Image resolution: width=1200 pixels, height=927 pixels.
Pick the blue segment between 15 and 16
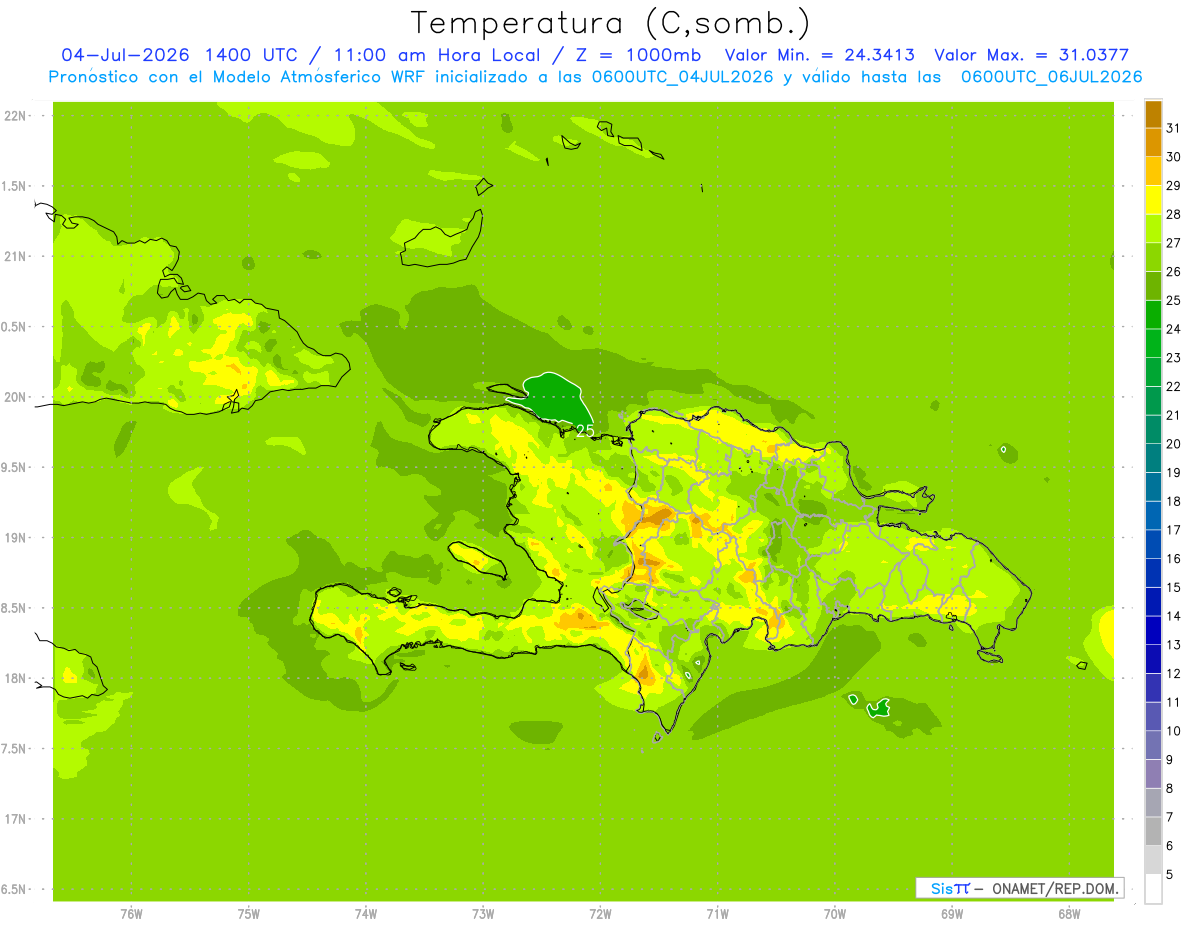[1153, 573]
